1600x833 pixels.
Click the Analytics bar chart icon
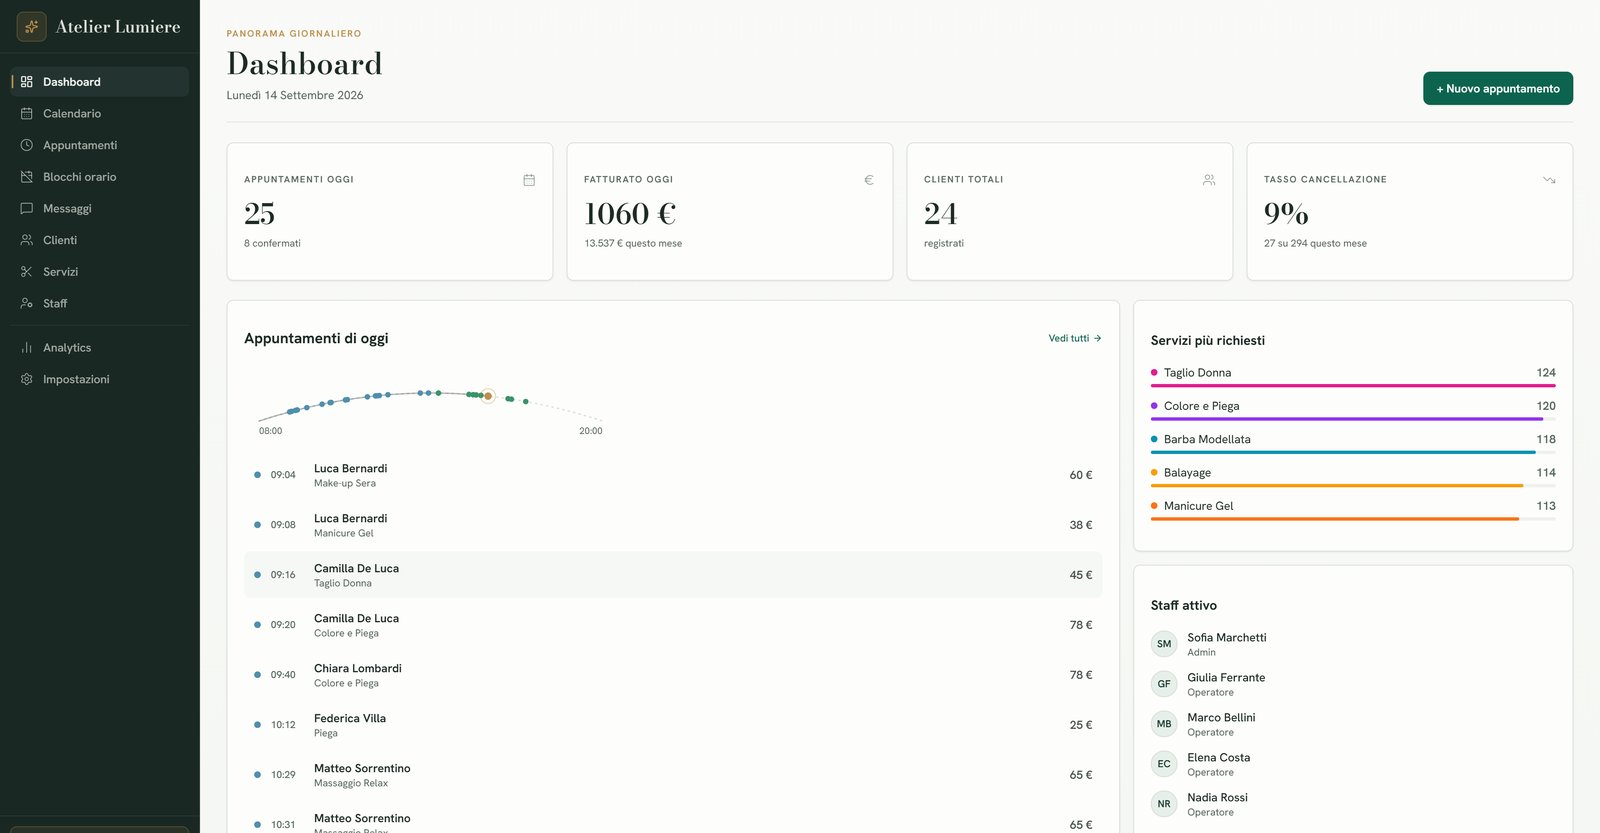pos(27,348)
